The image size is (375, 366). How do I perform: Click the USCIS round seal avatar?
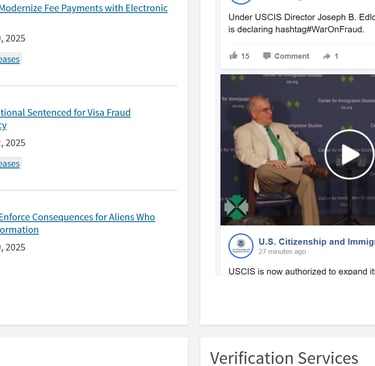coord(241,246)
